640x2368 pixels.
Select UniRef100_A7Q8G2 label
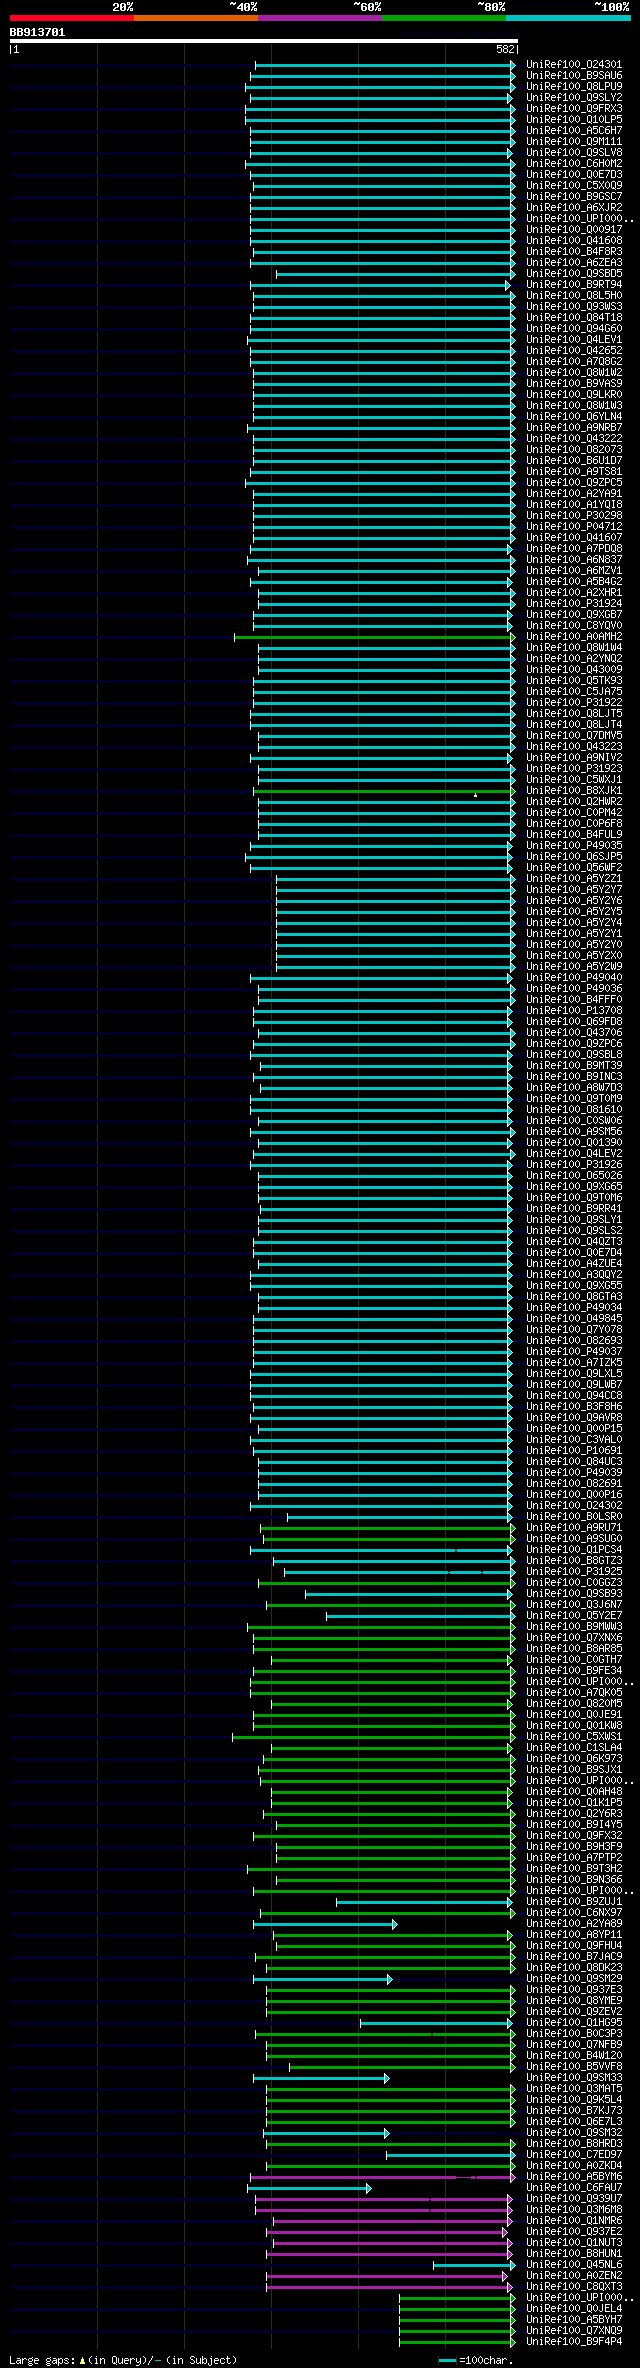(574, 362)
